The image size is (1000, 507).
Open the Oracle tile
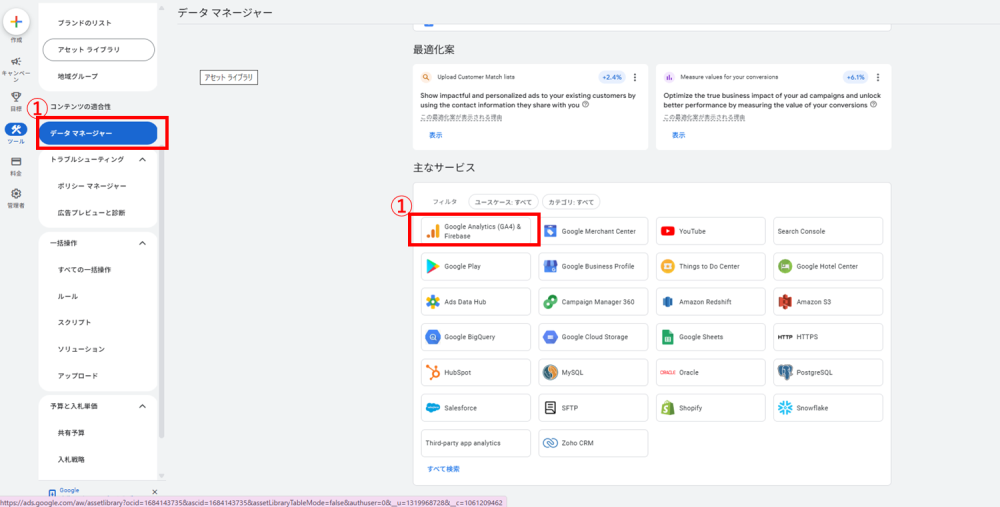coord(710,372)
